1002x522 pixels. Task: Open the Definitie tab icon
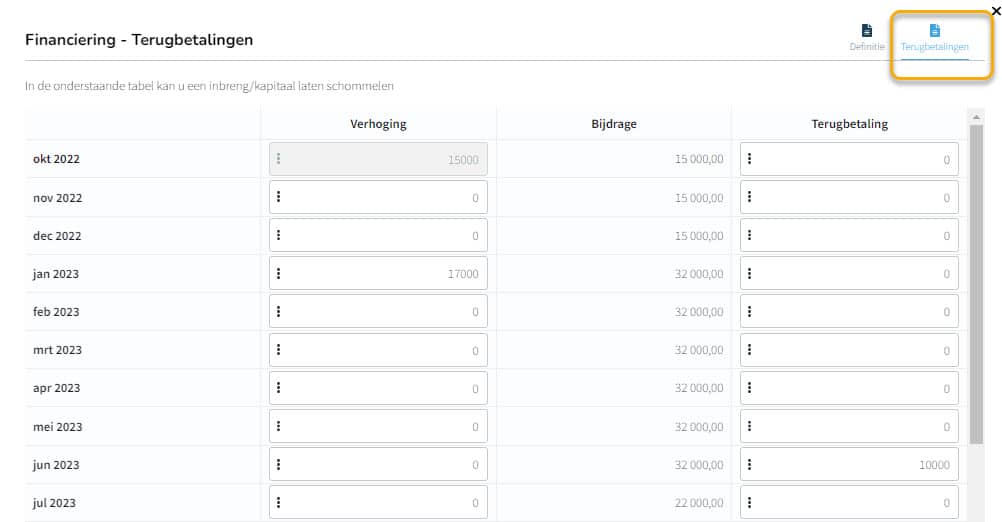click(867, 31)
